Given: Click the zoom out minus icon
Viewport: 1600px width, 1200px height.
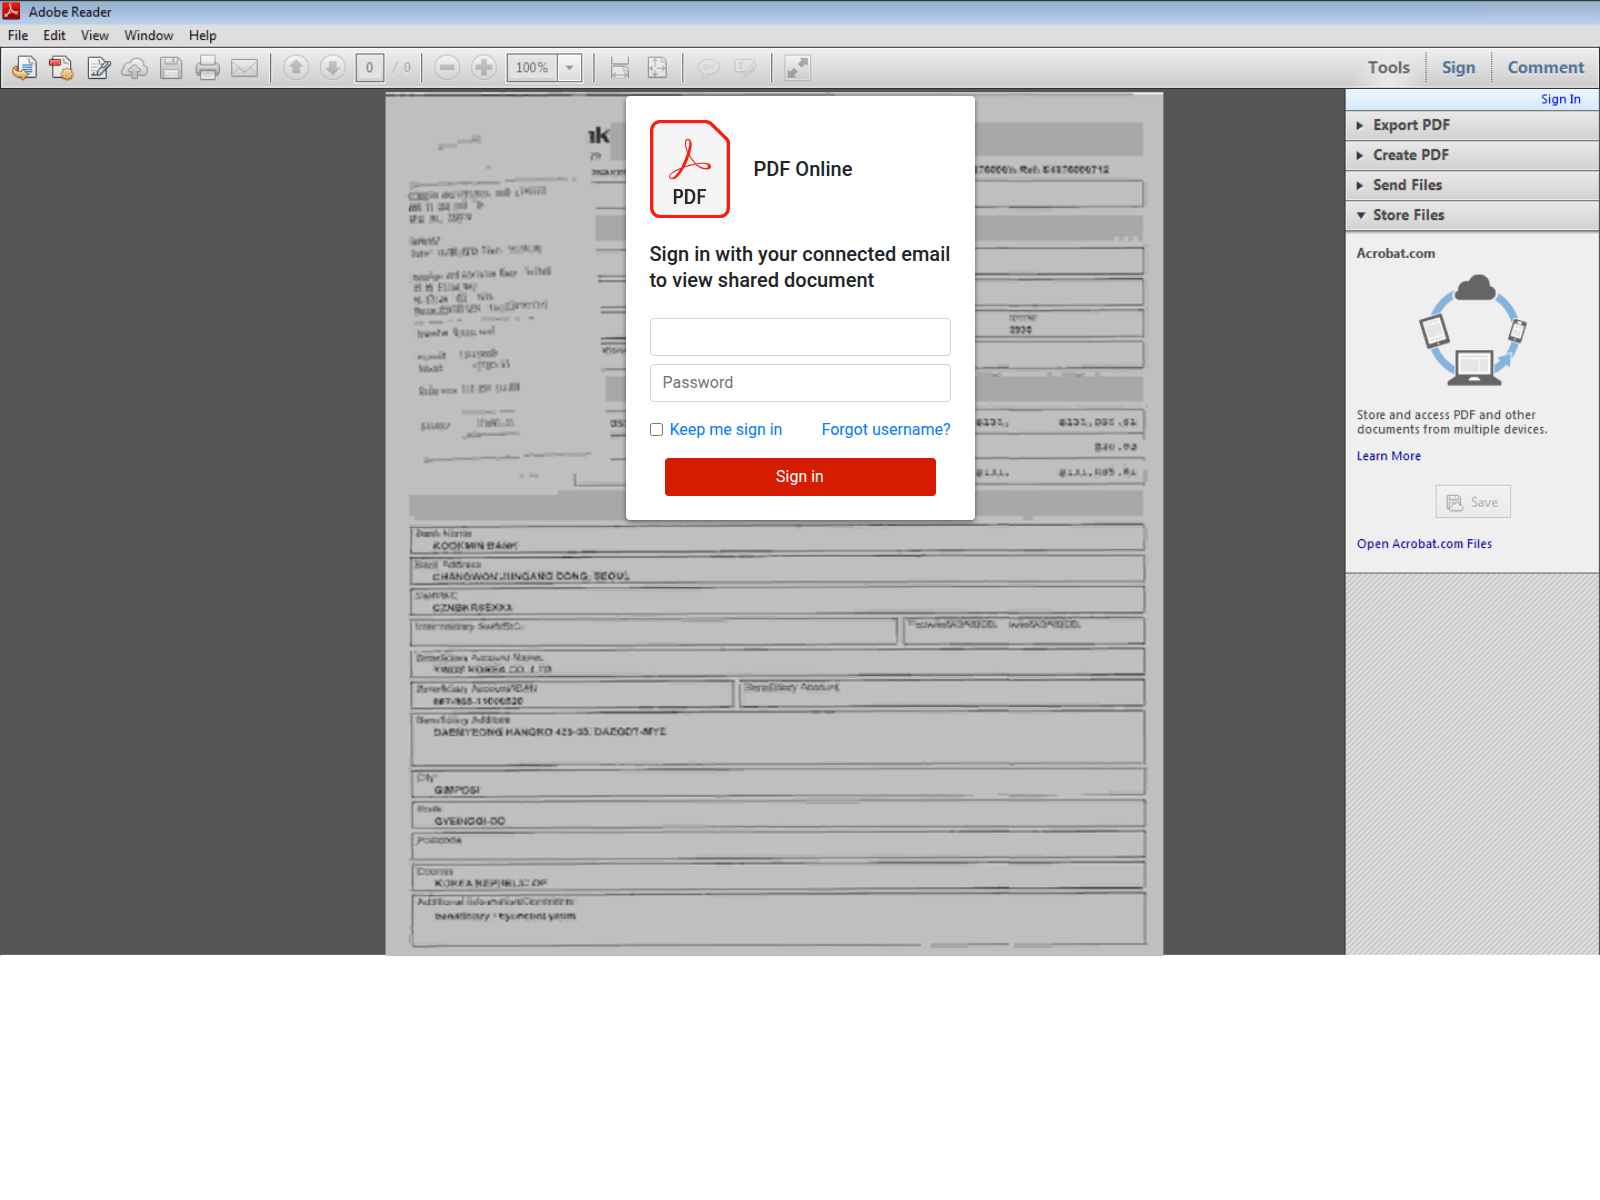Looking at the screenshot, I should (x=447, y=67).
